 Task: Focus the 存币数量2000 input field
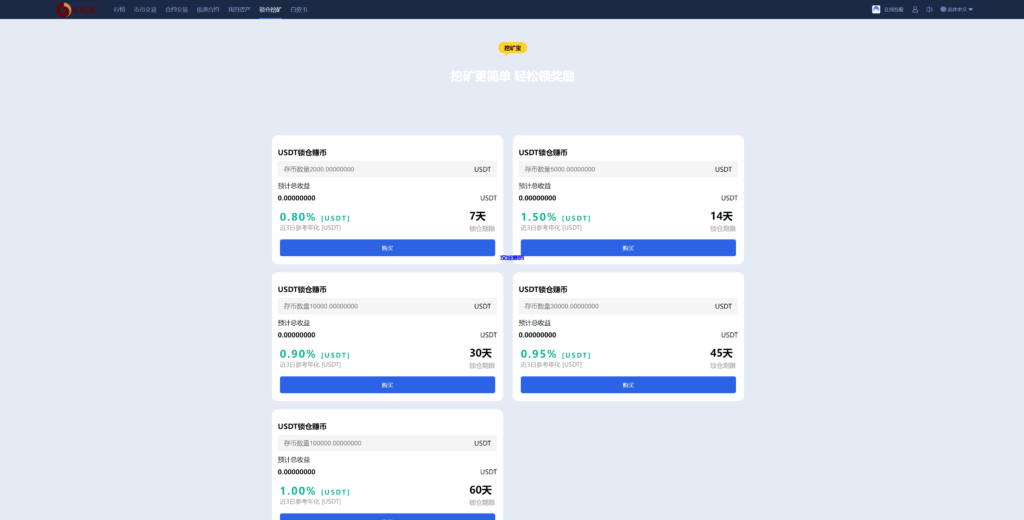pos(387,169)
